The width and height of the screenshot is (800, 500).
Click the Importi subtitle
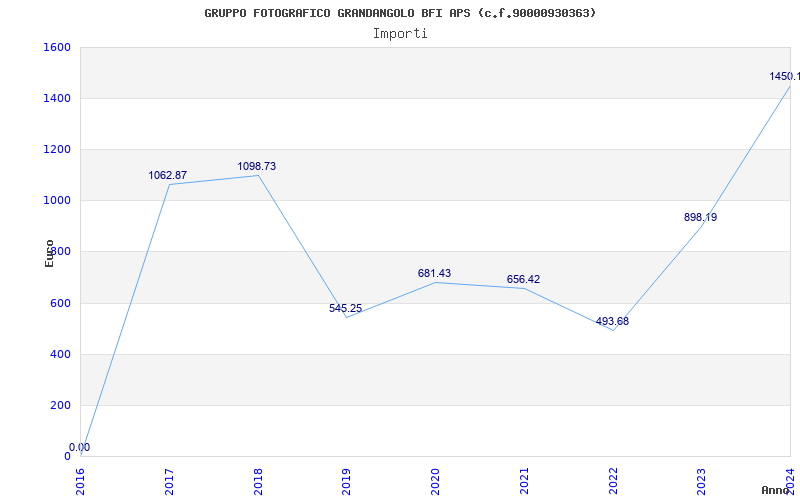400,34
